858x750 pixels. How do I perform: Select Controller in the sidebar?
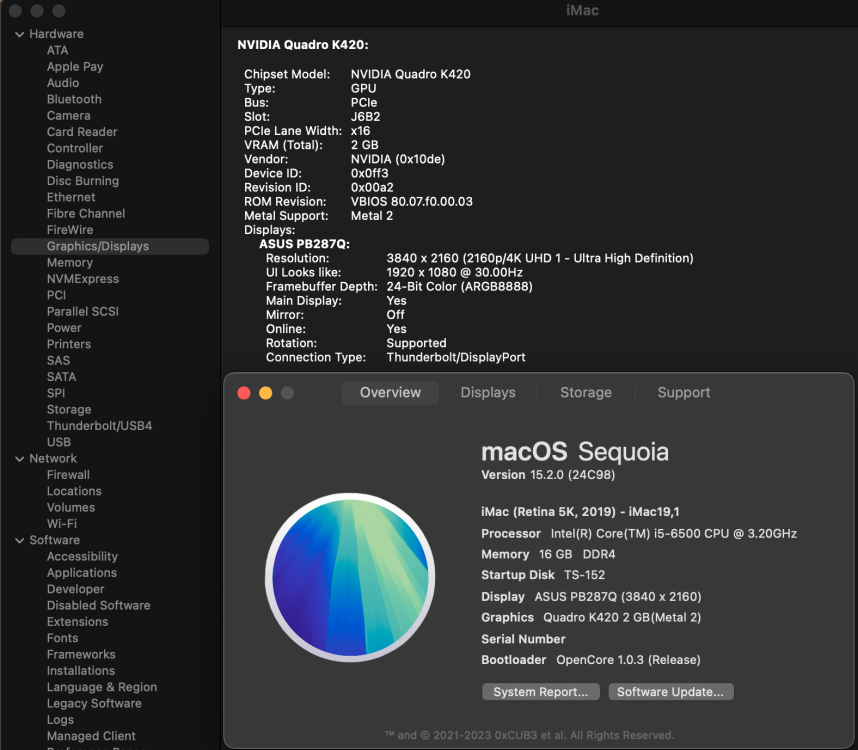pyautogui.click(x=75, y=148)
